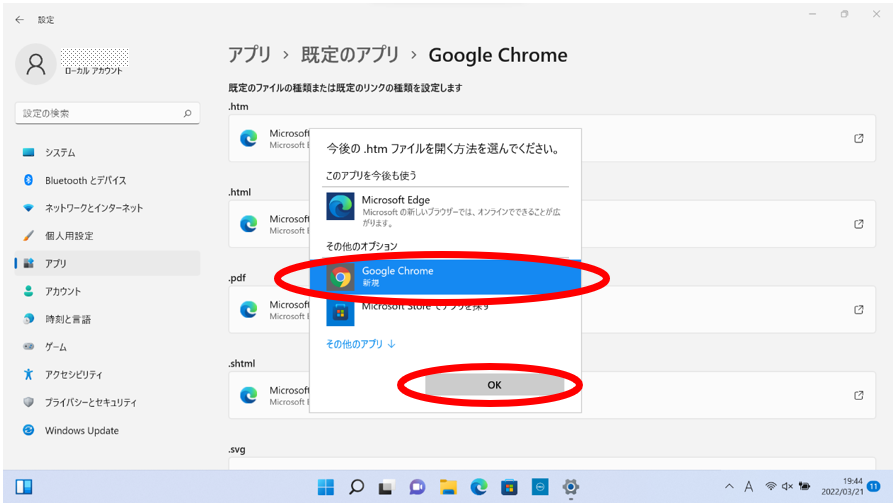The height and width of the screenshot is (503, 895).
Task: Select Google Chrome in the app chooser
Action: click(x=445, y=277)
